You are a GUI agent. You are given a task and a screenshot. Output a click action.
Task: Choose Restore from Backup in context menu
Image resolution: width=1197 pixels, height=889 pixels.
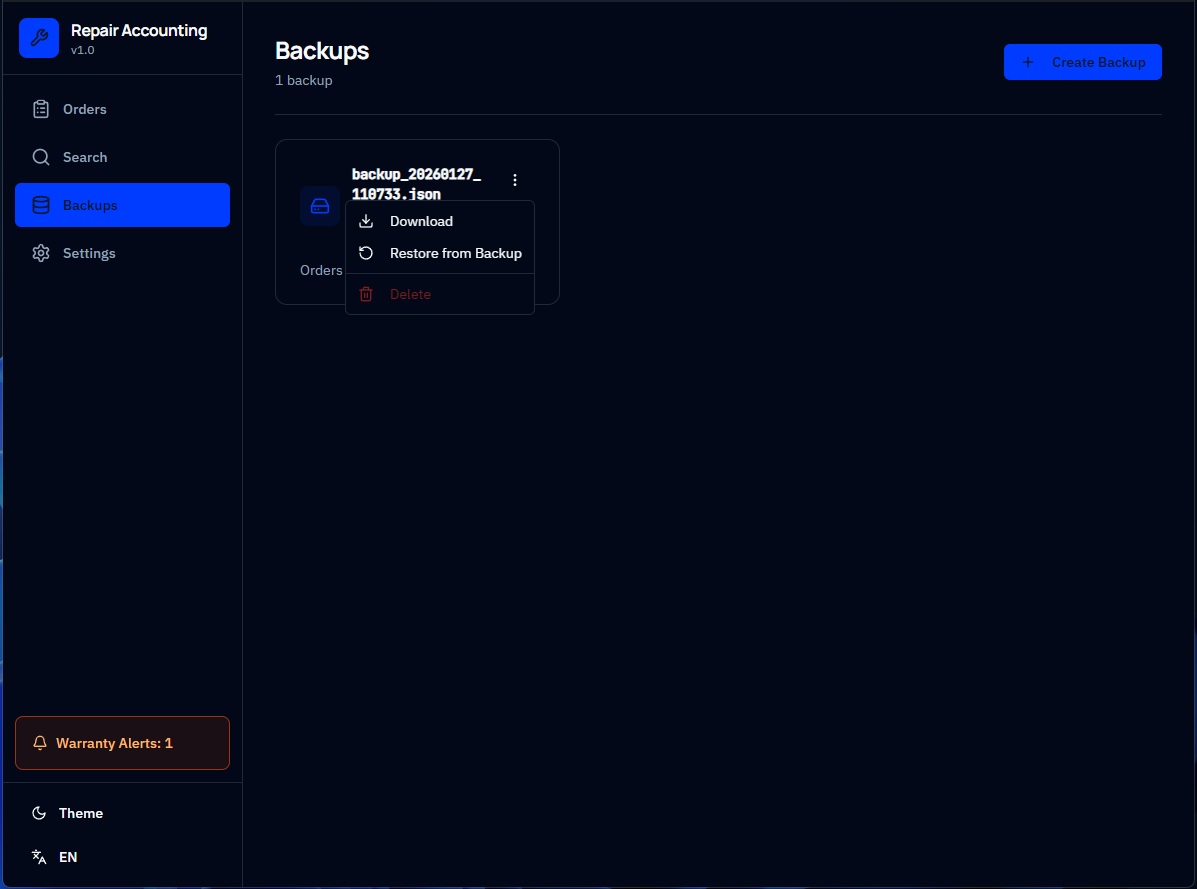click(455, 253)
